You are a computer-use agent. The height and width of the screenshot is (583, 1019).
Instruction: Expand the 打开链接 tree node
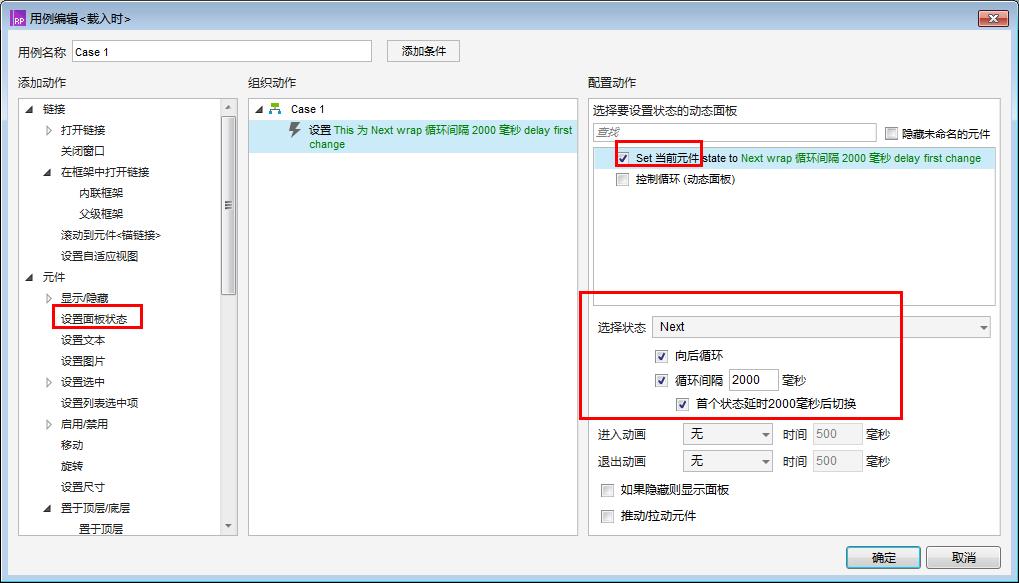[49, 130]
